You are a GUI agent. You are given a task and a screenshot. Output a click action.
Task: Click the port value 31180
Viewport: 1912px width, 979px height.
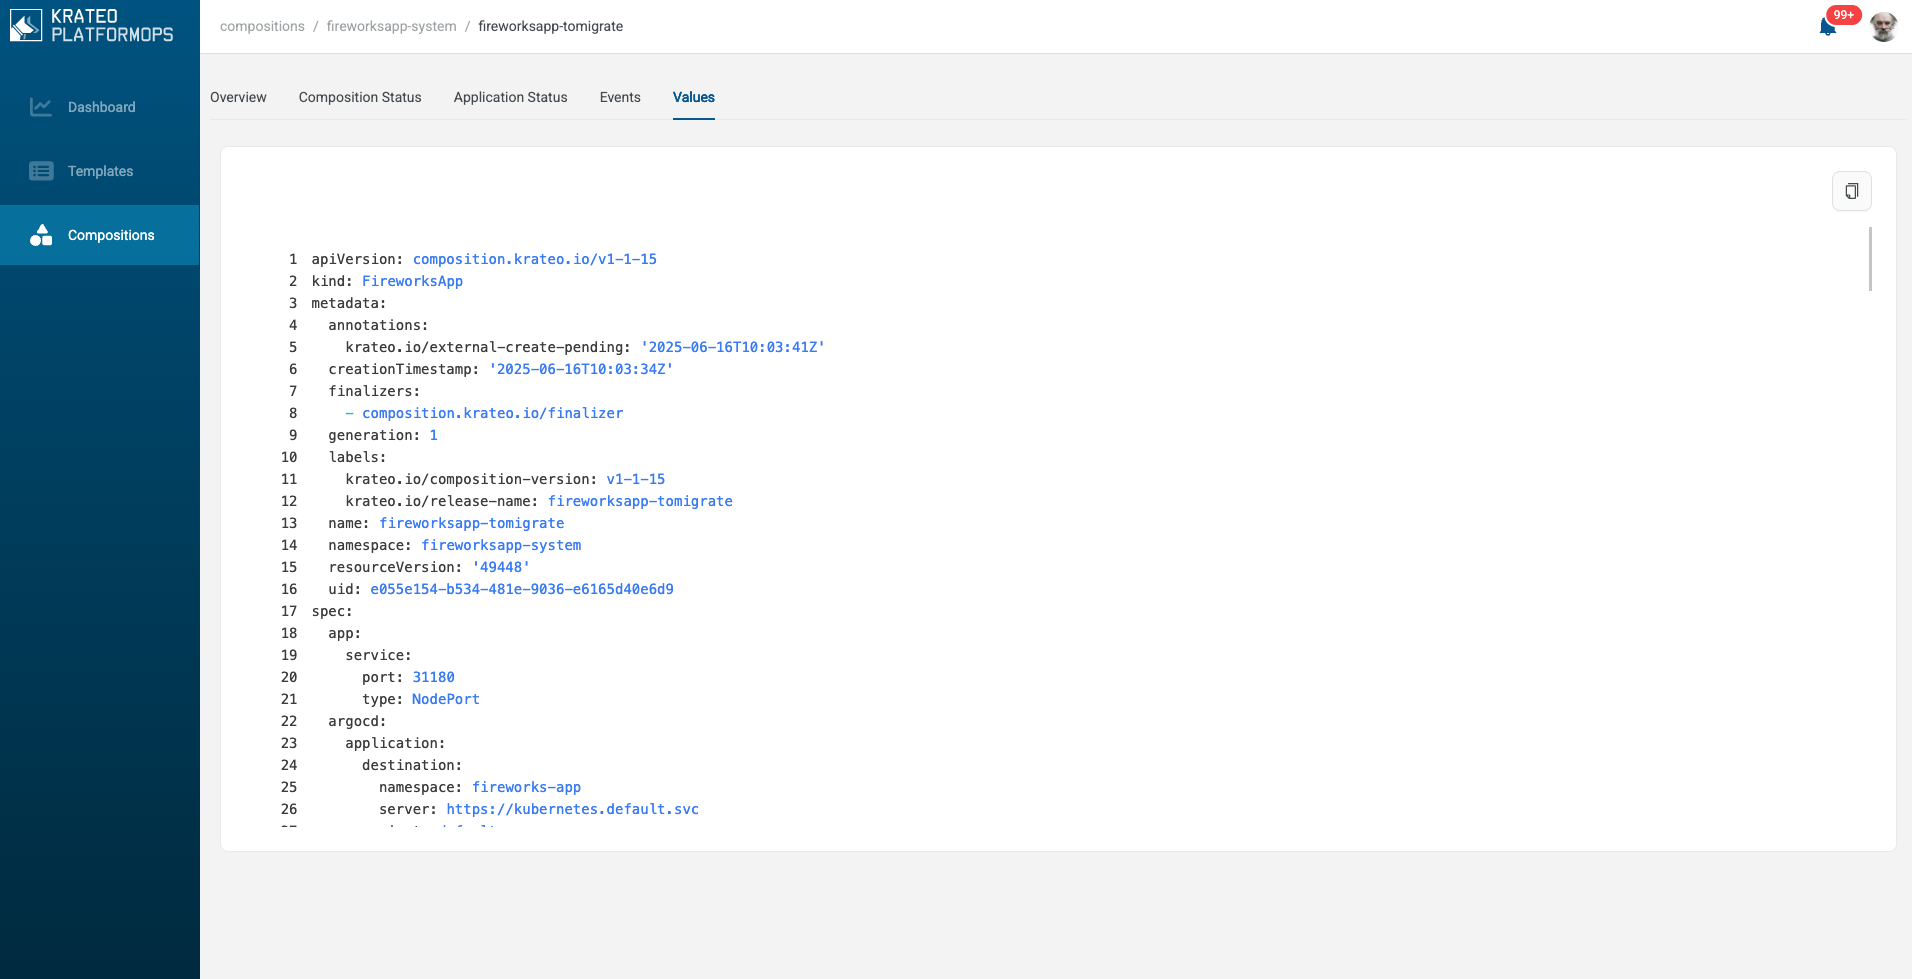[433, 677]
